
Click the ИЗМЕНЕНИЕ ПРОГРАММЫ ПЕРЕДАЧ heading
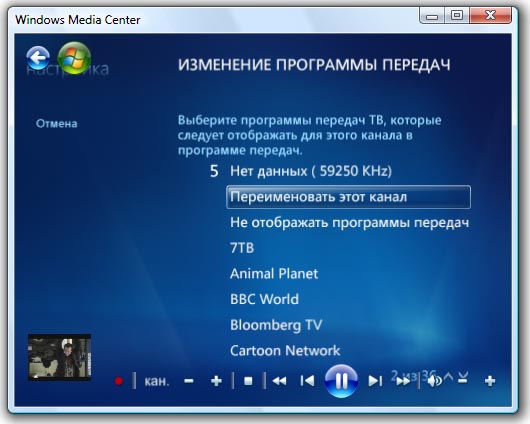314,65
